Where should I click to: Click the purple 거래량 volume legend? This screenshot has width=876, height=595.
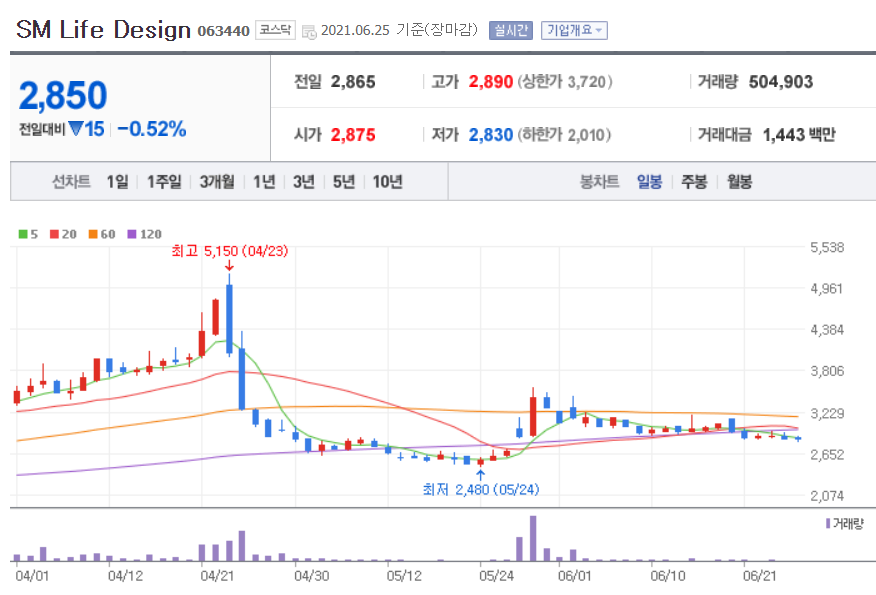tap(844, 523)
